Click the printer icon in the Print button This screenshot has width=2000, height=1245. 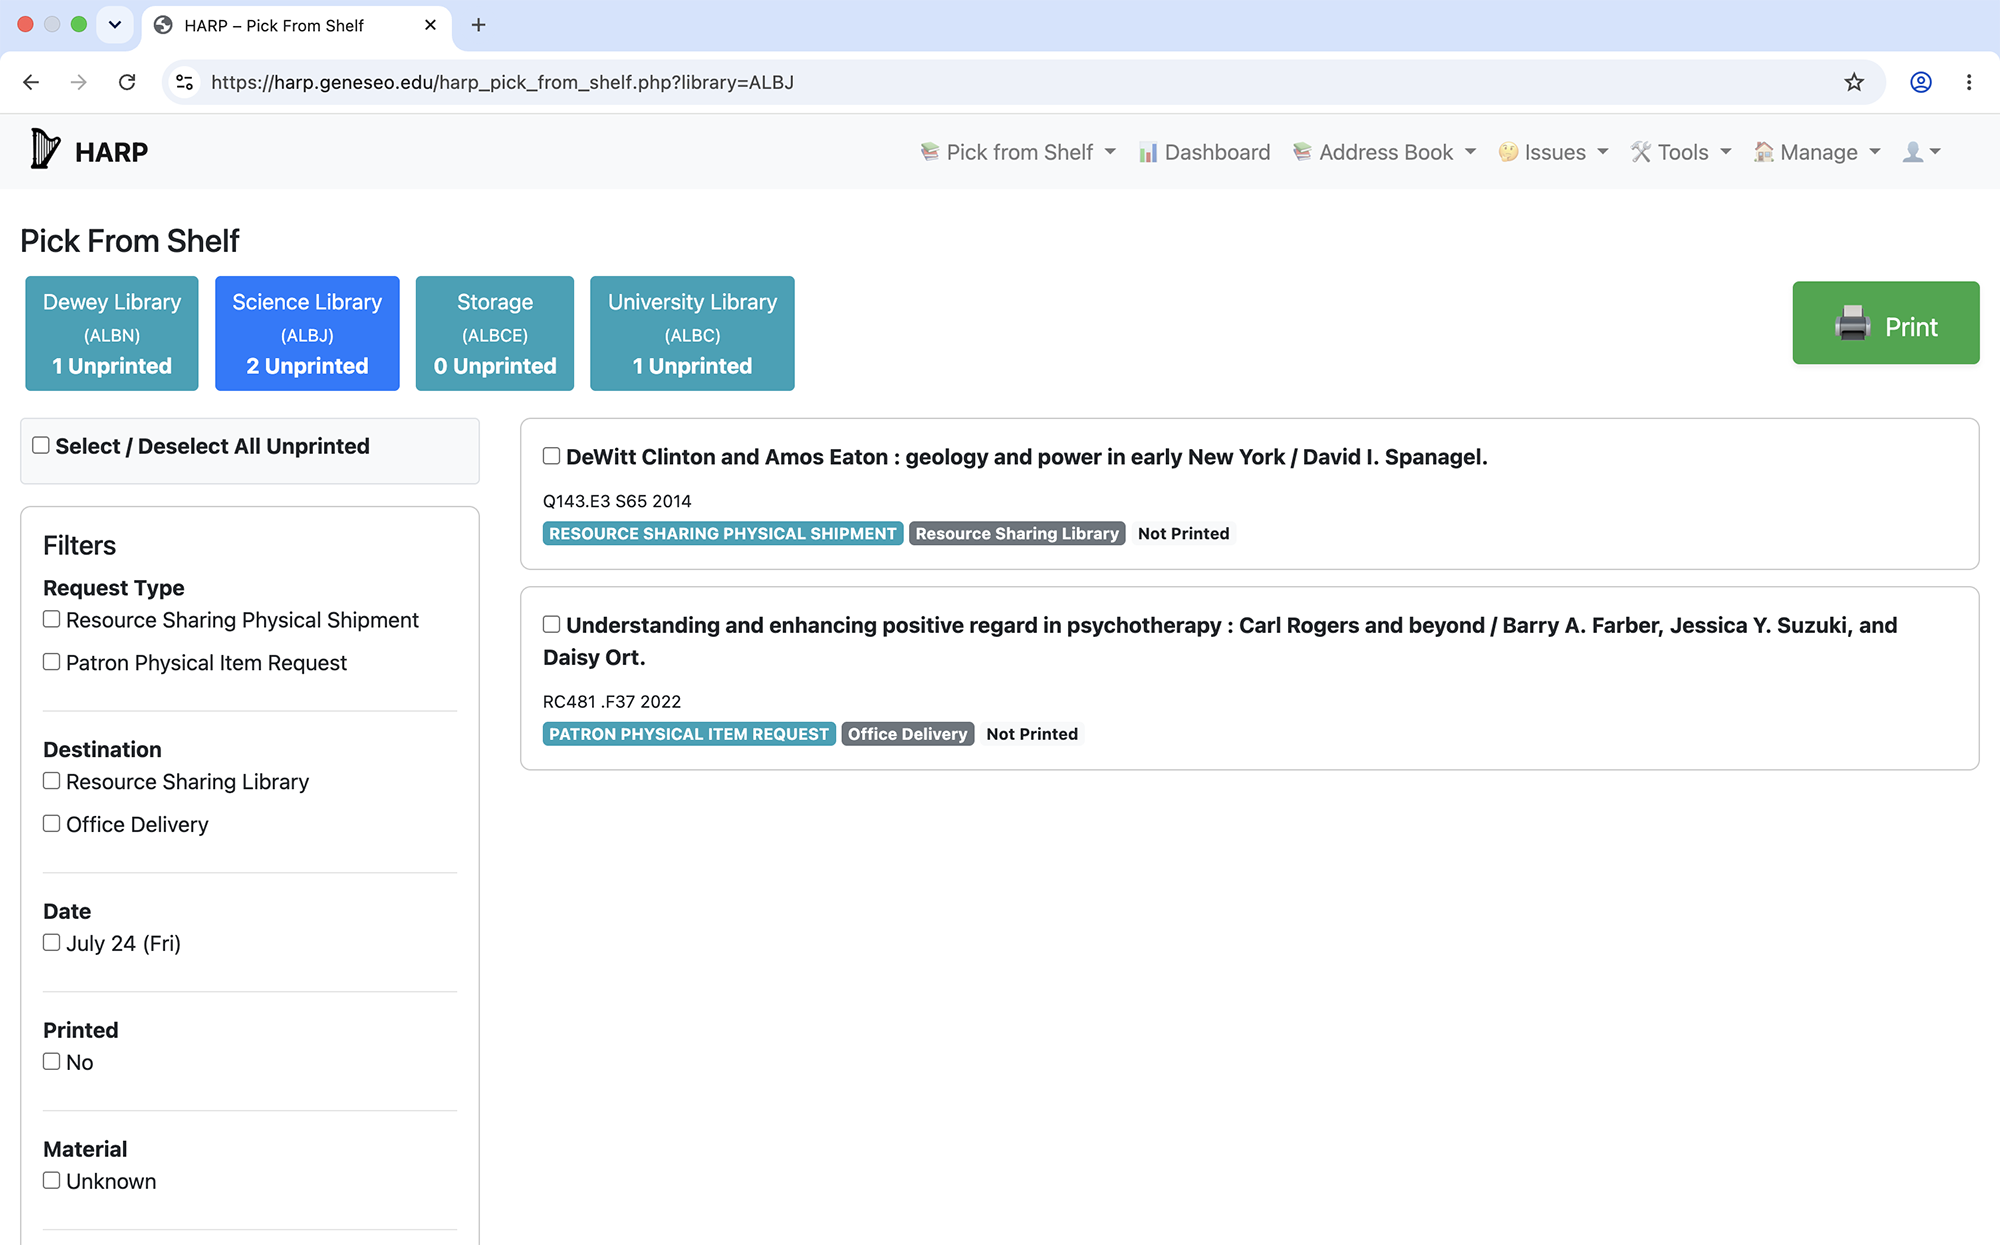pyautogui.click(x=1852, y=324)
